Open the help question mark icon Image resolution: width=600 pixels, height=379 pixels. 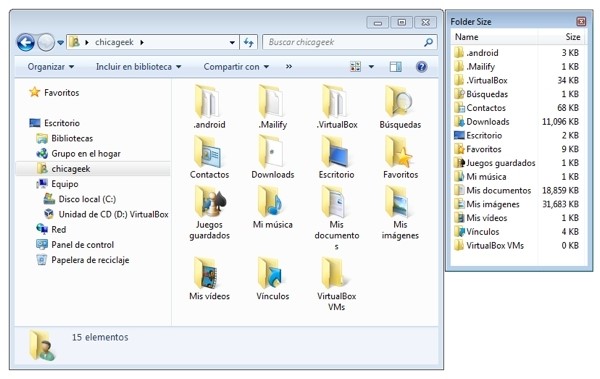(421, 67)
